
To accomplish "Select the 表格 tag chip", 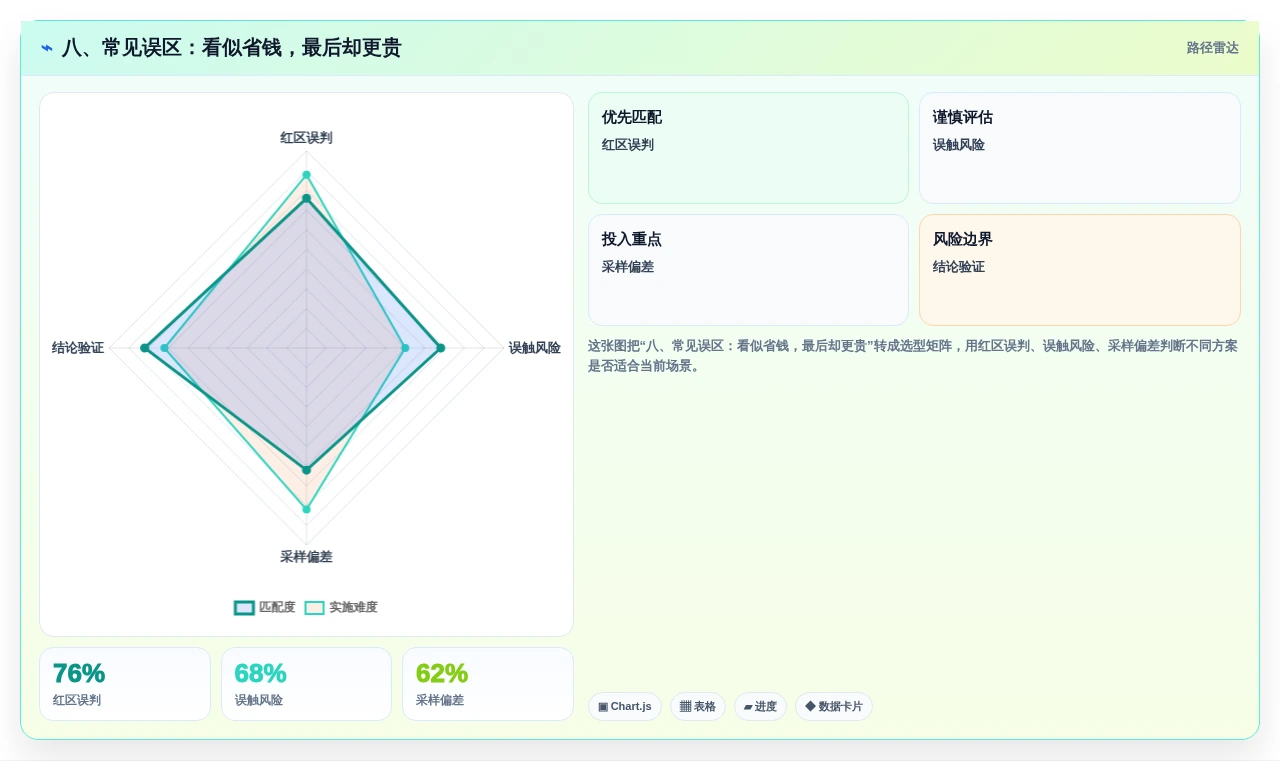I will coord(698,706).
